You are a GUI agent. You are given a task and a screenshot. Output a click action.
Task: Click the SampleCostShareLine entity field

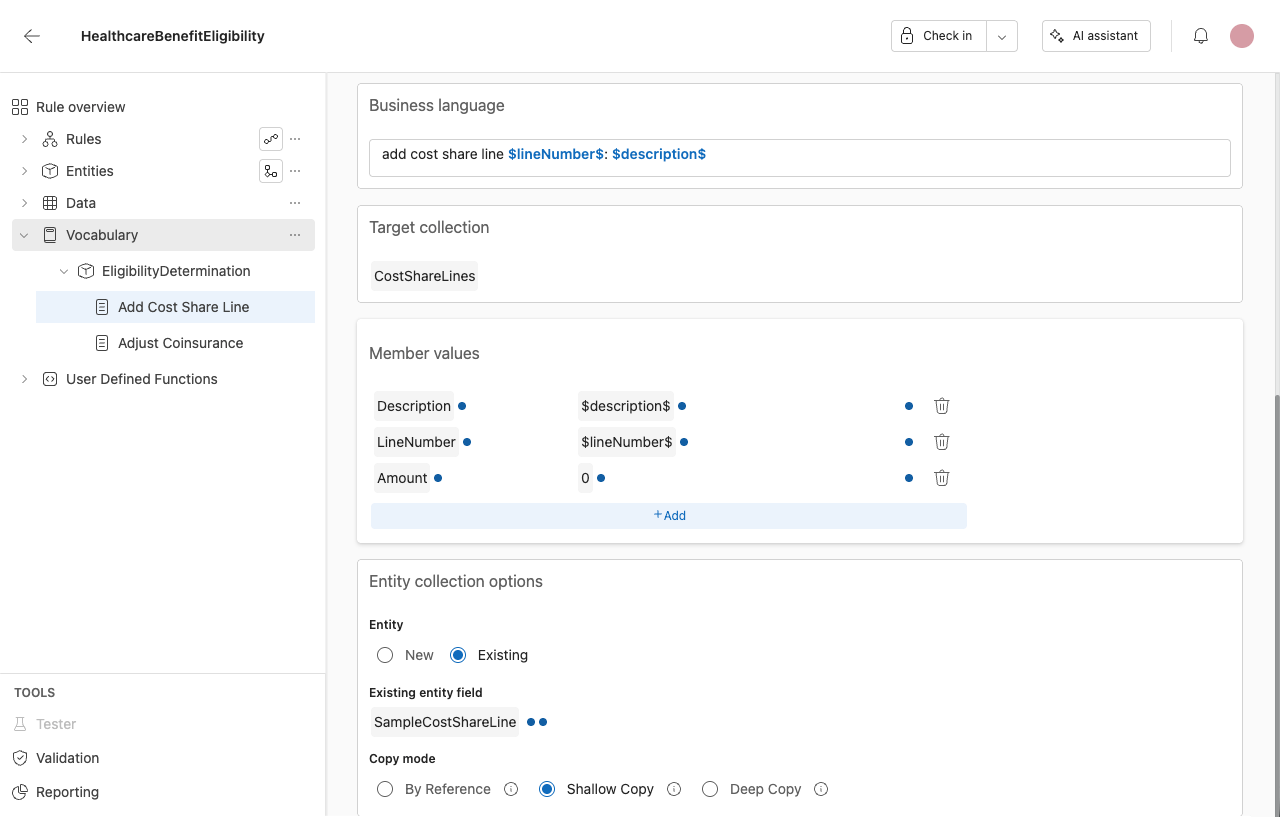[x=445, y=722]
